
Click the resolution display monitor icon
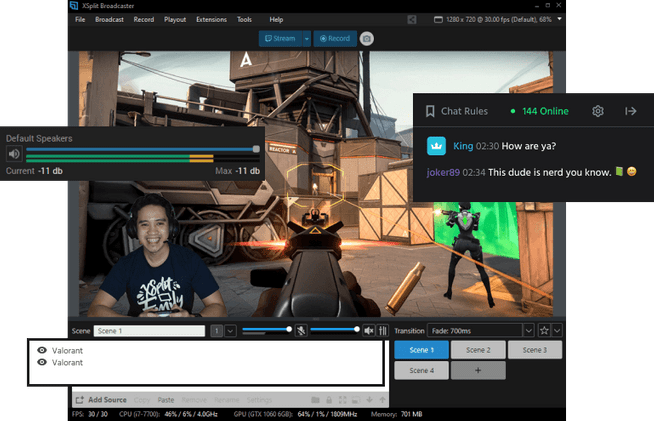438,20
